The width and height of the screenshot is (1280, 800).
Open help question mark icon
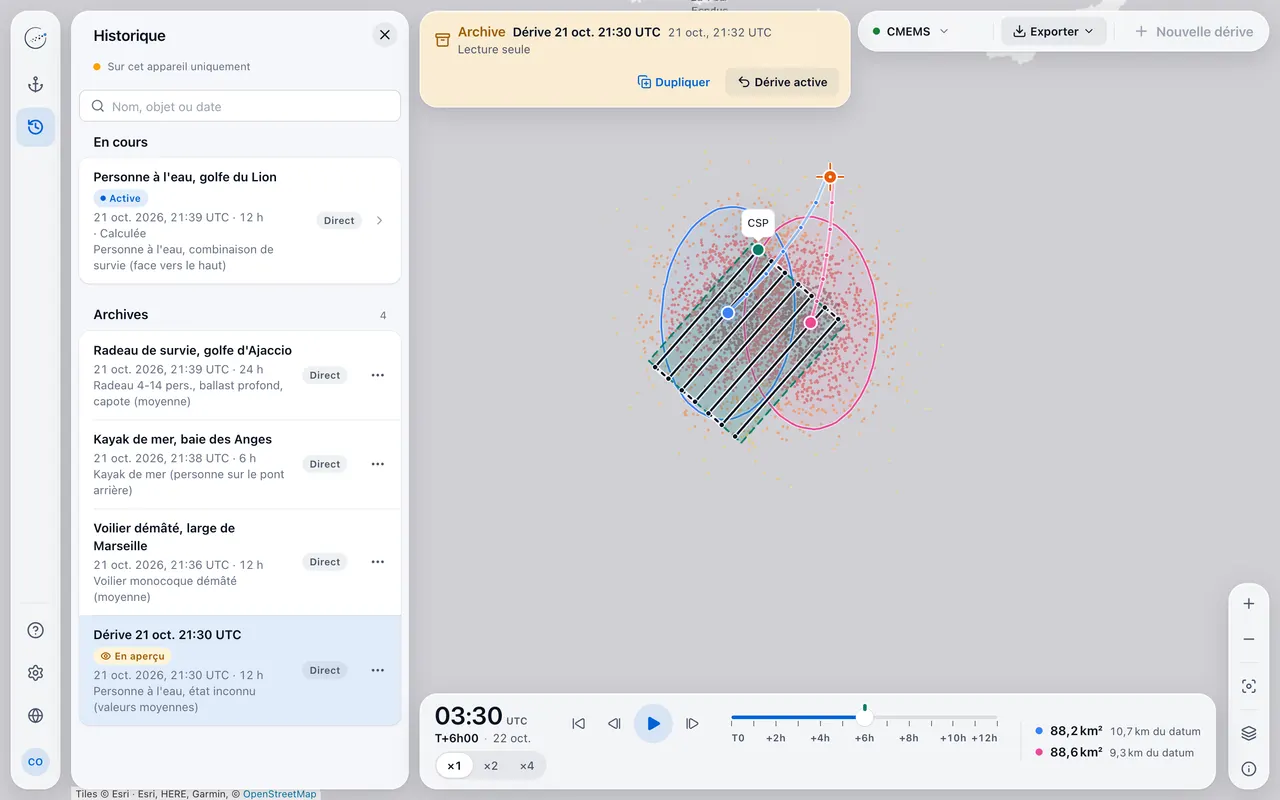[x=35, y=630]
